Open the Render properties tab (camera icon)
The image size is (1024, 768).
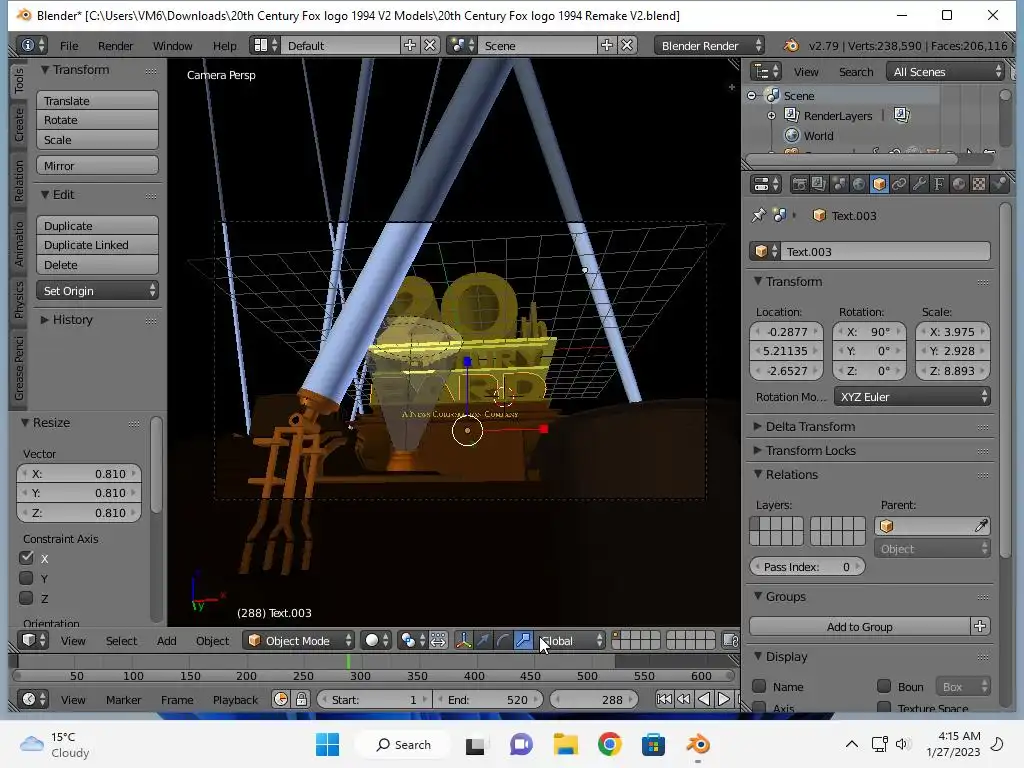click(x=799, y=184)
